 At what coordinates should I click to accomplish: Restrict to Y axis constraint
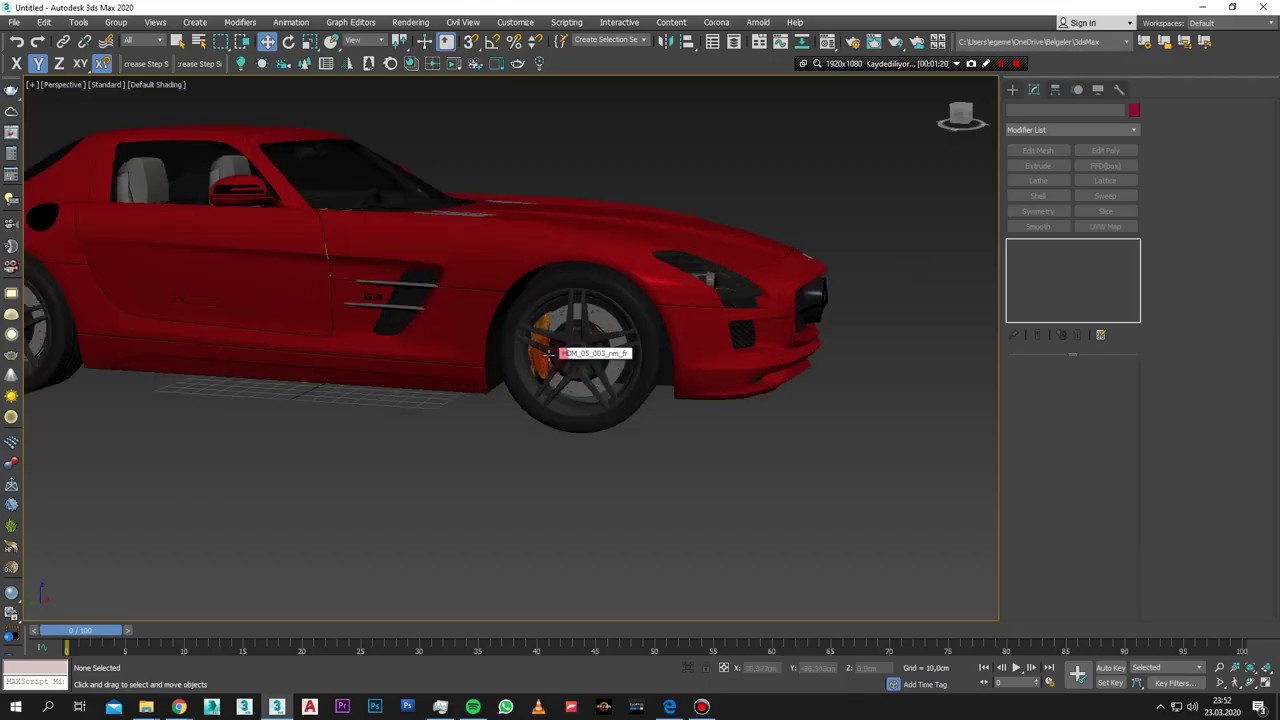38,63
